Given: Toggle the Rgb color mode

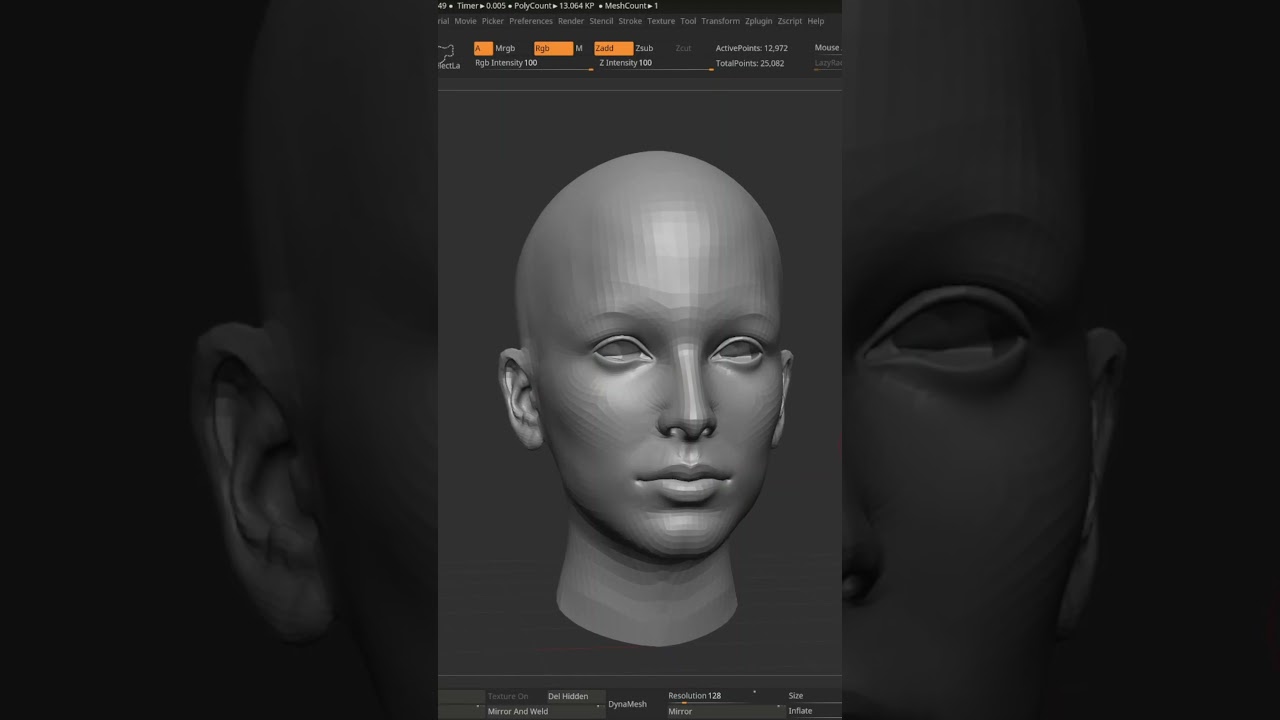Looking at the screenshot, I should pyautogui.click(x=553, y=48).
